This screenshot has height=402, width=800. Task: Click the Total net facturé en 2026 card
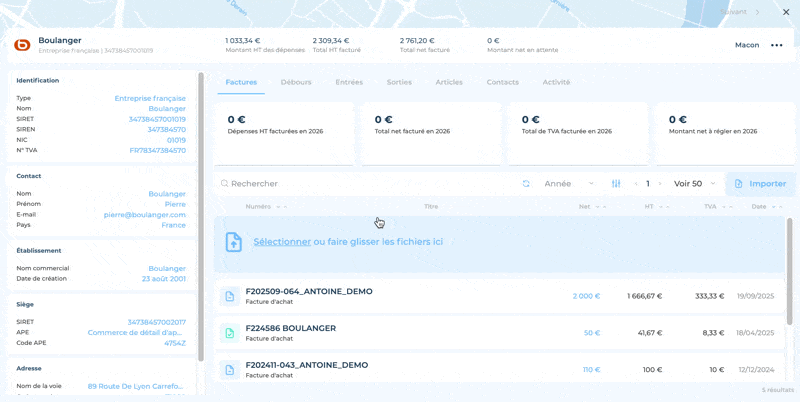pyautogui.click(x=431, y=134)
